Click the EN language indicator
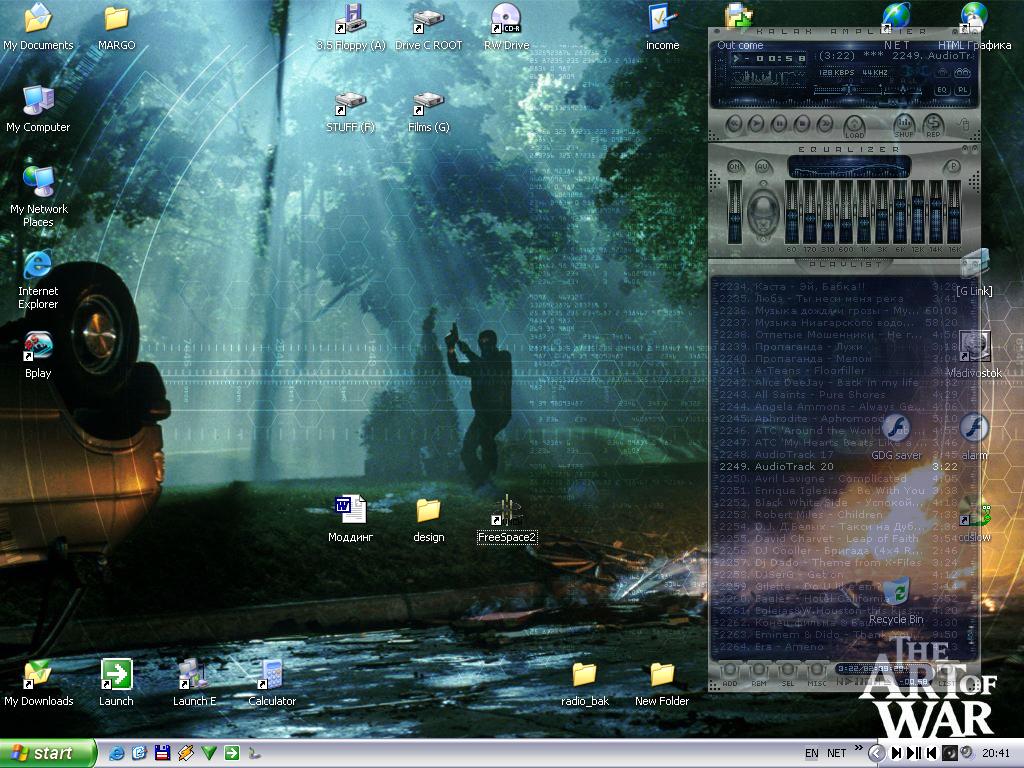The height and width of the screenshot is (768, 1024). point(812,753)
